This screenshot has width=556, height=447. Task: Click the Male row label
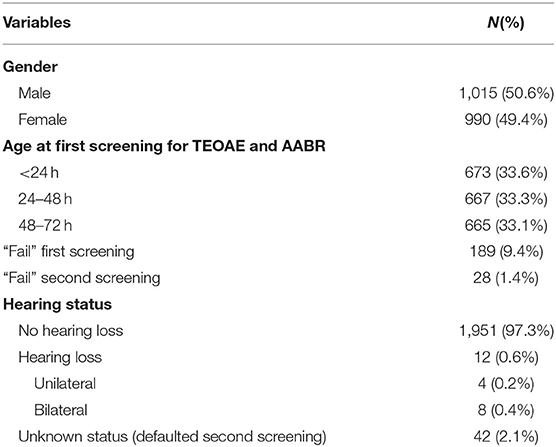34,93
